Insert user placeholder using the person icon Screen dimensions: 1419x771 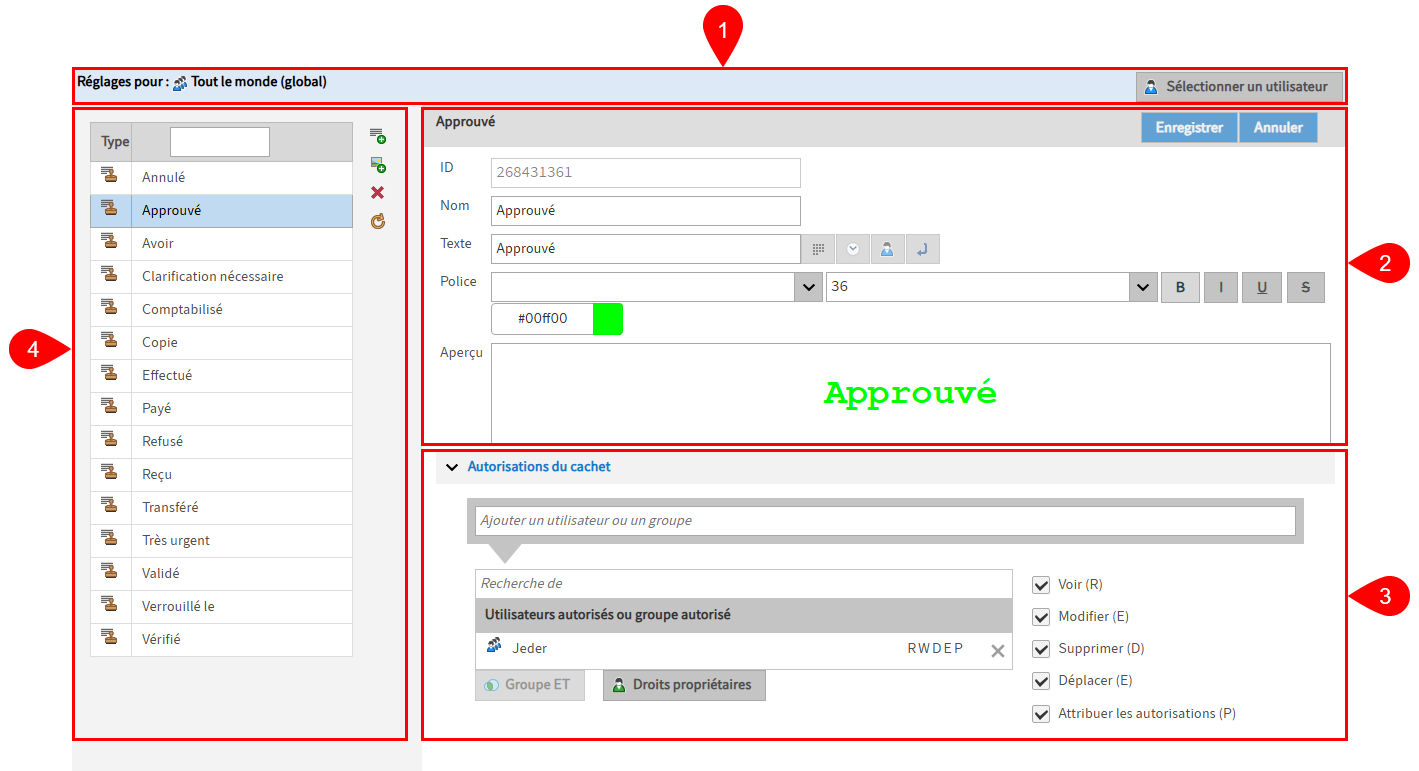[887, 249]
